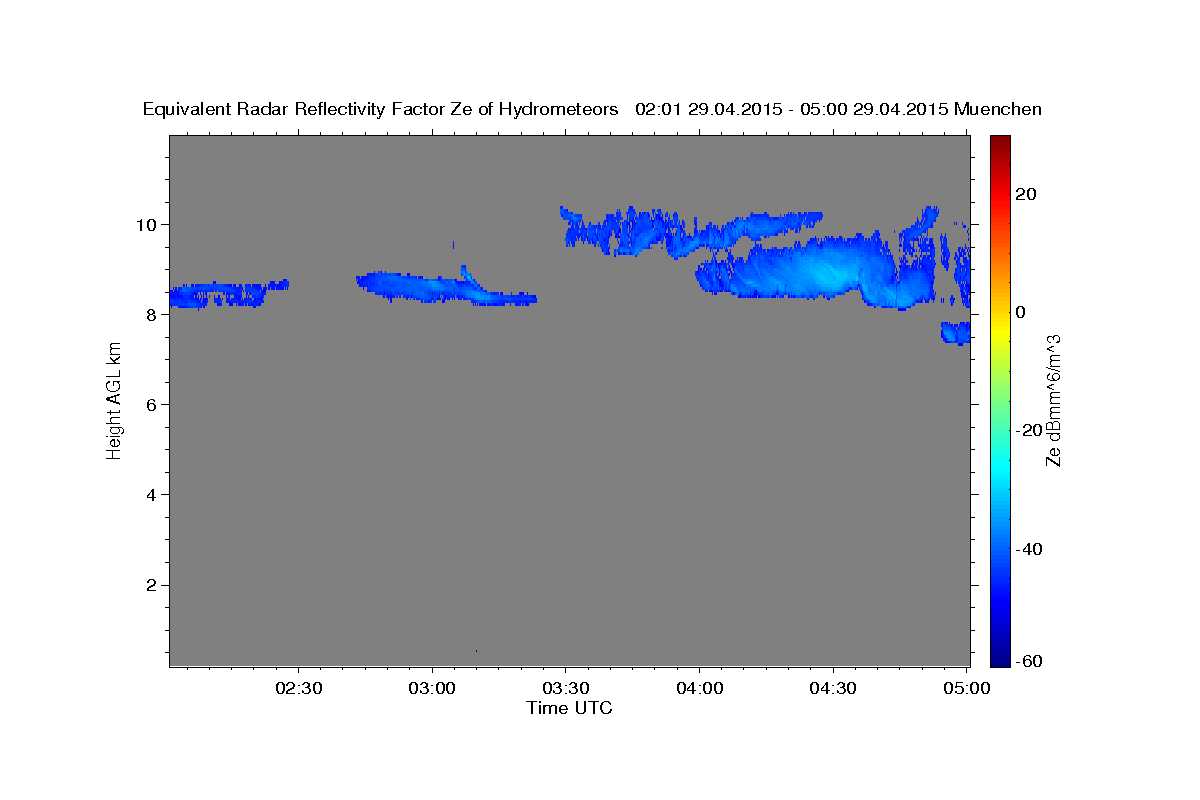Click the small cloud patch near 05:00 below 8 km
The height and width of the screenshot is (800, 1200).
956,332
